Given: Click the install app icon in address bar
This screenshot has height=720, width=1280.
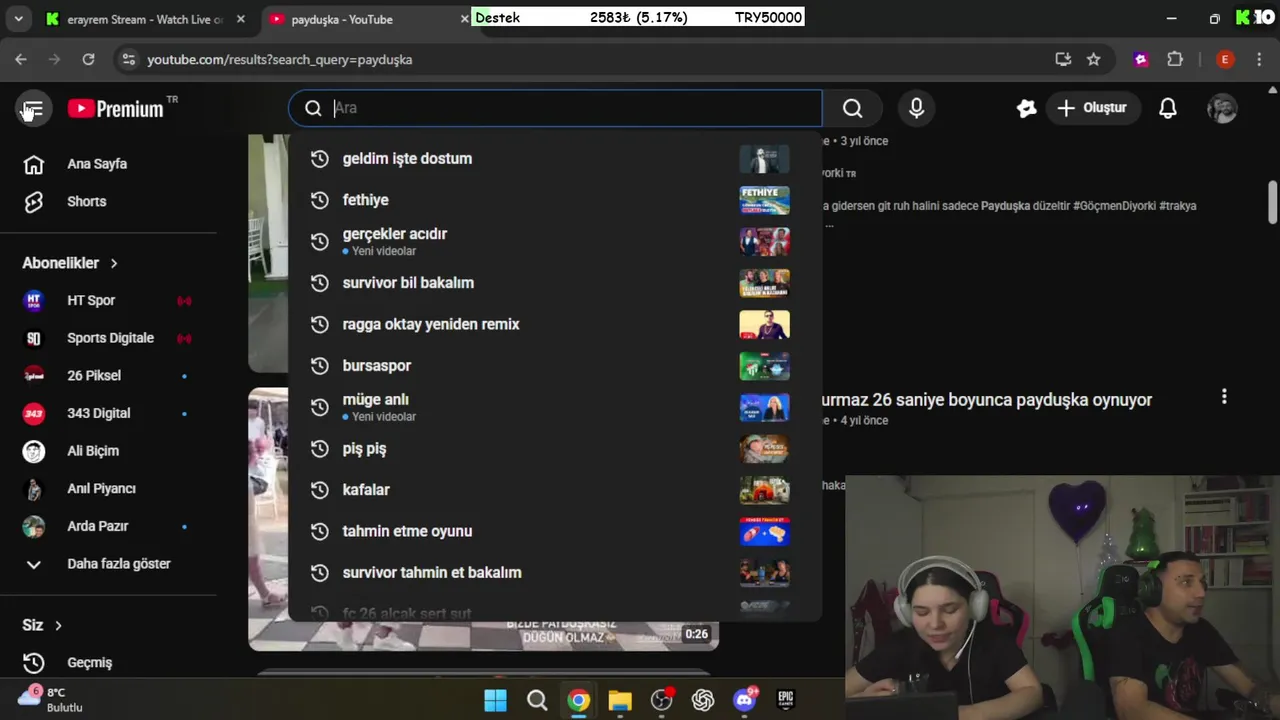Looking at the screenshot, I should [x=1063, y=59].
